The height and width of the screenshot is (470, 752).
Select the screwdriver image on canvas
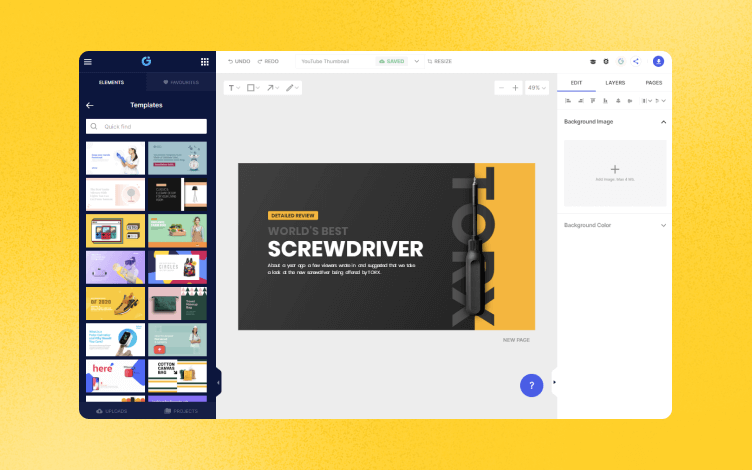tap(475, 247)
